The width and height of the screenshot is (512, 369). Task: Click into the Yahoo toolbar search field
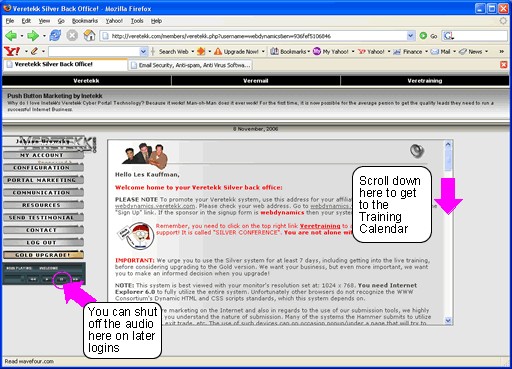[x=94, y=52]
